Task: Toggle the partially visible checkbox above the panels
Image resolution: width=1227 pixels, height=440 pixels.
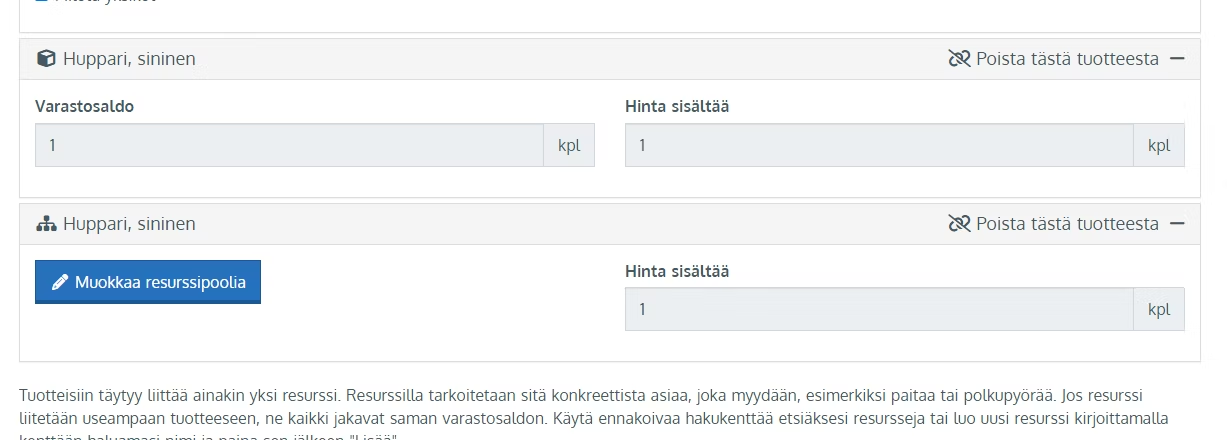Action: click(x=41, y=2)
